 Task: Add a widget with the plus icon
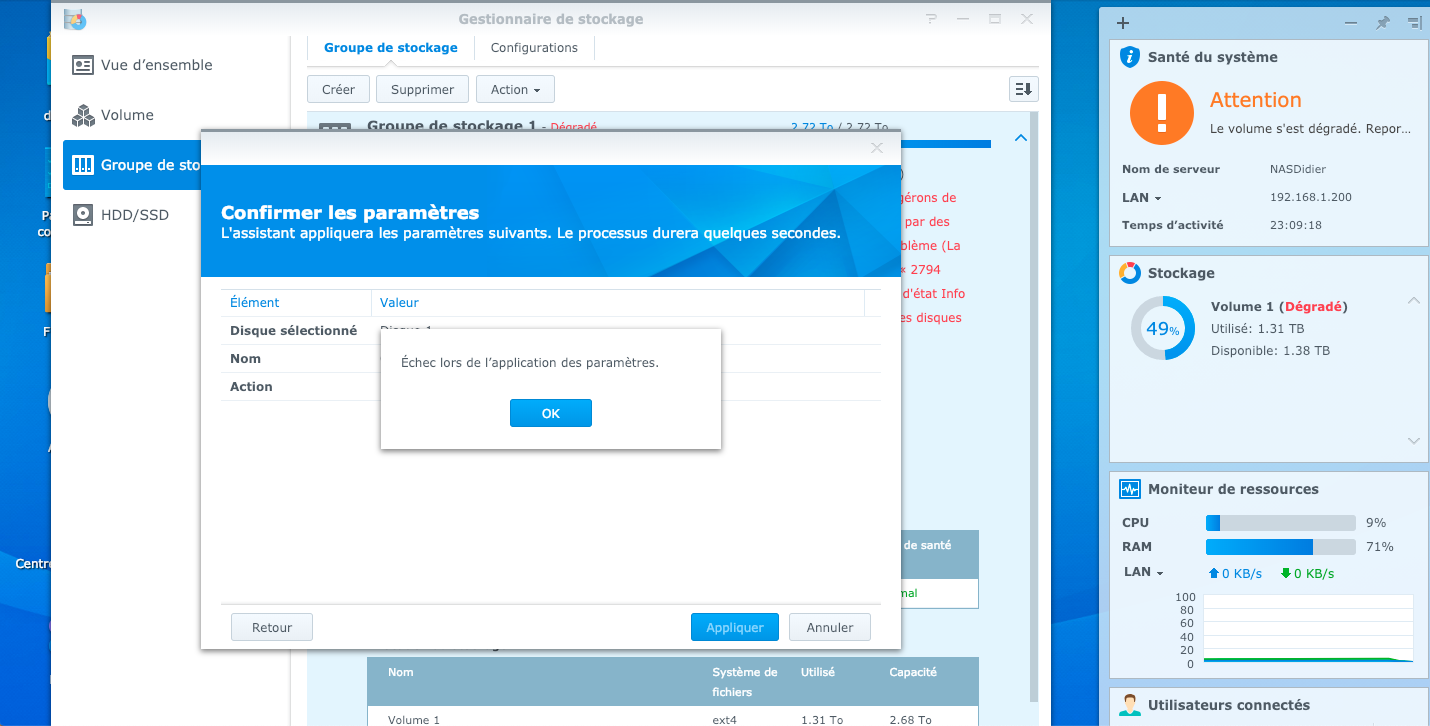click(x=1122, y=23)
